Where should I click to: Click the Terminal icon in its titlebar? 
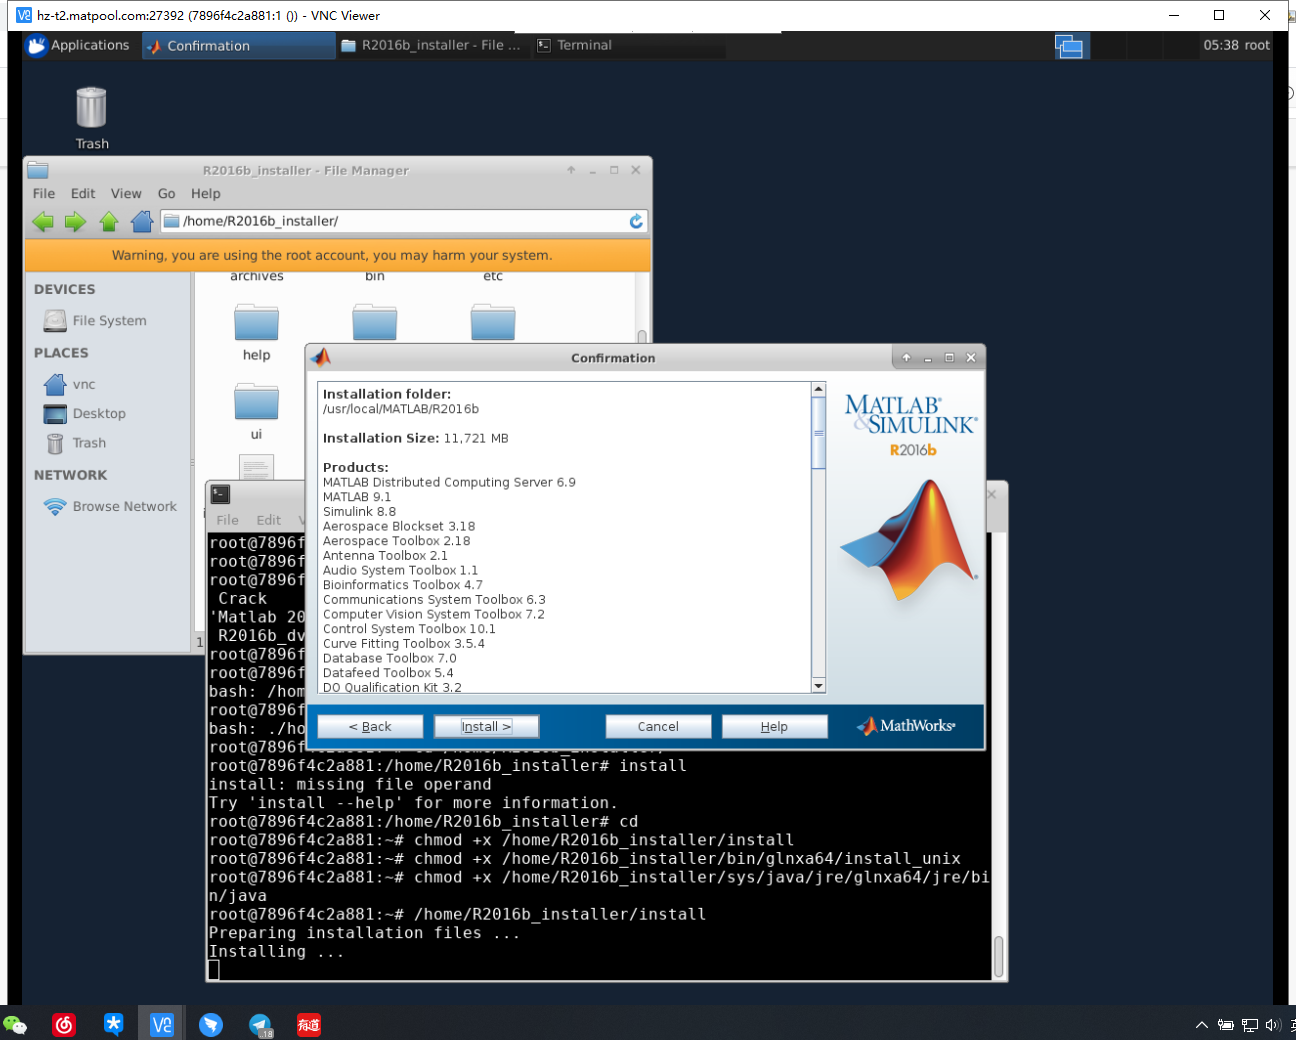(x=221, y=494)
